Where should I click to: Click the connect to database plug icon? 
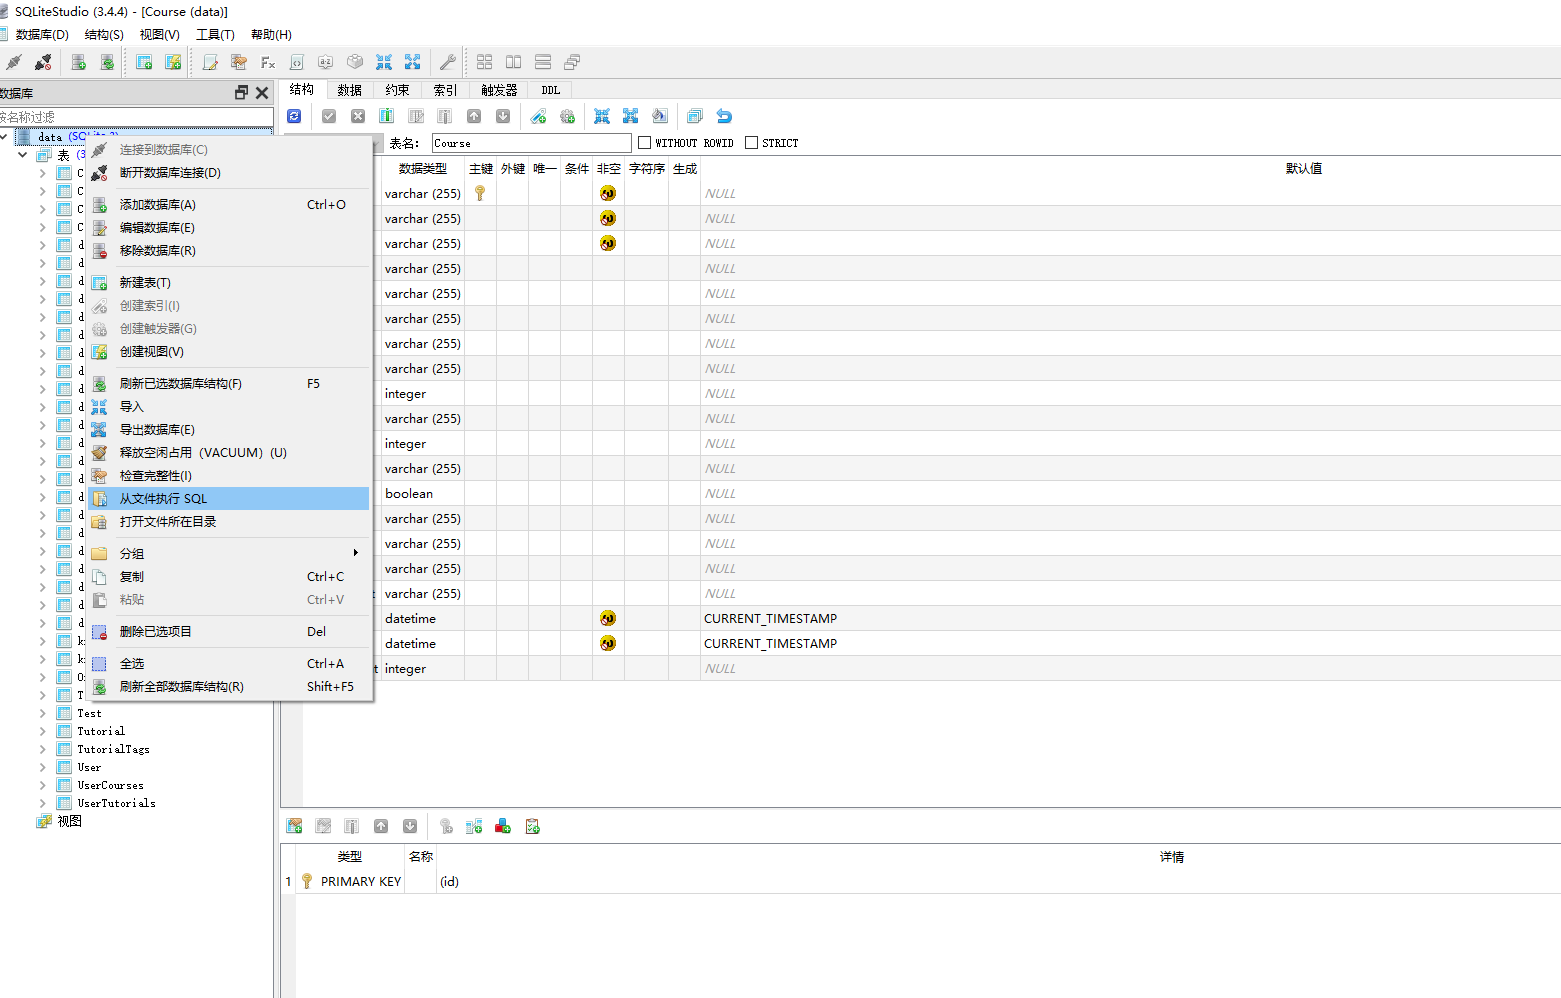pos(14,62)
